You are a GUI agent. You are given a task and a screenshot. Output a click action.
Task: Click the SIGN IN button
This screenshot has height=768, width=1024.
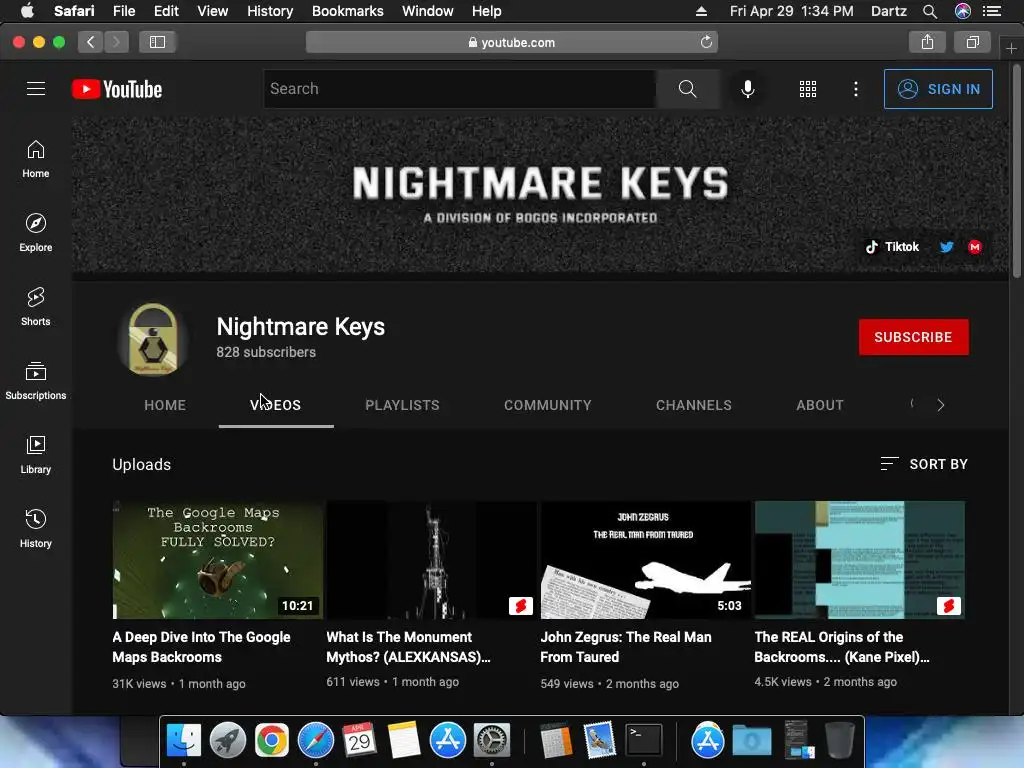pos(938,89)
